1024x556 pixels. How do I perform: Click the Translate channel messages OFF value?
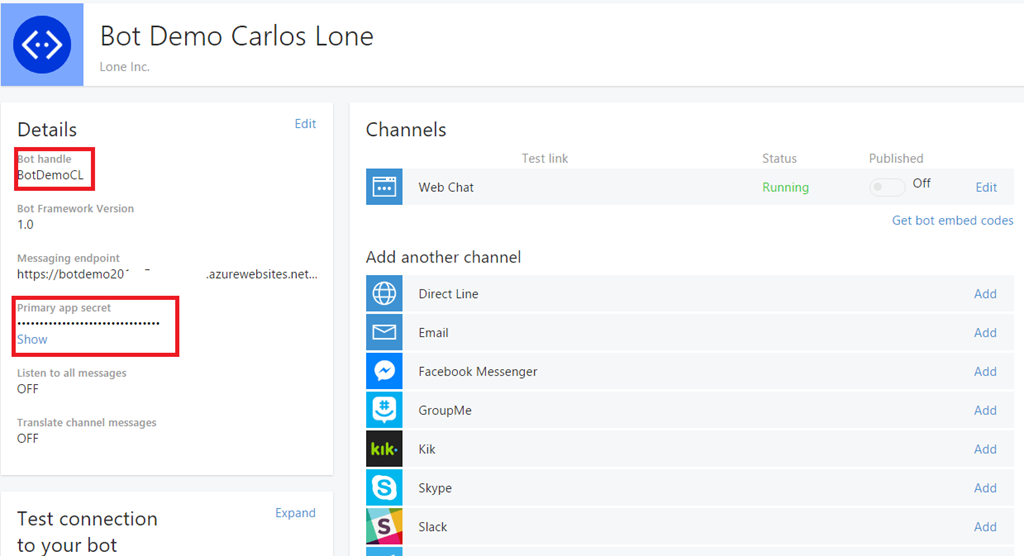pyautogui.click(x=28, y=438)
